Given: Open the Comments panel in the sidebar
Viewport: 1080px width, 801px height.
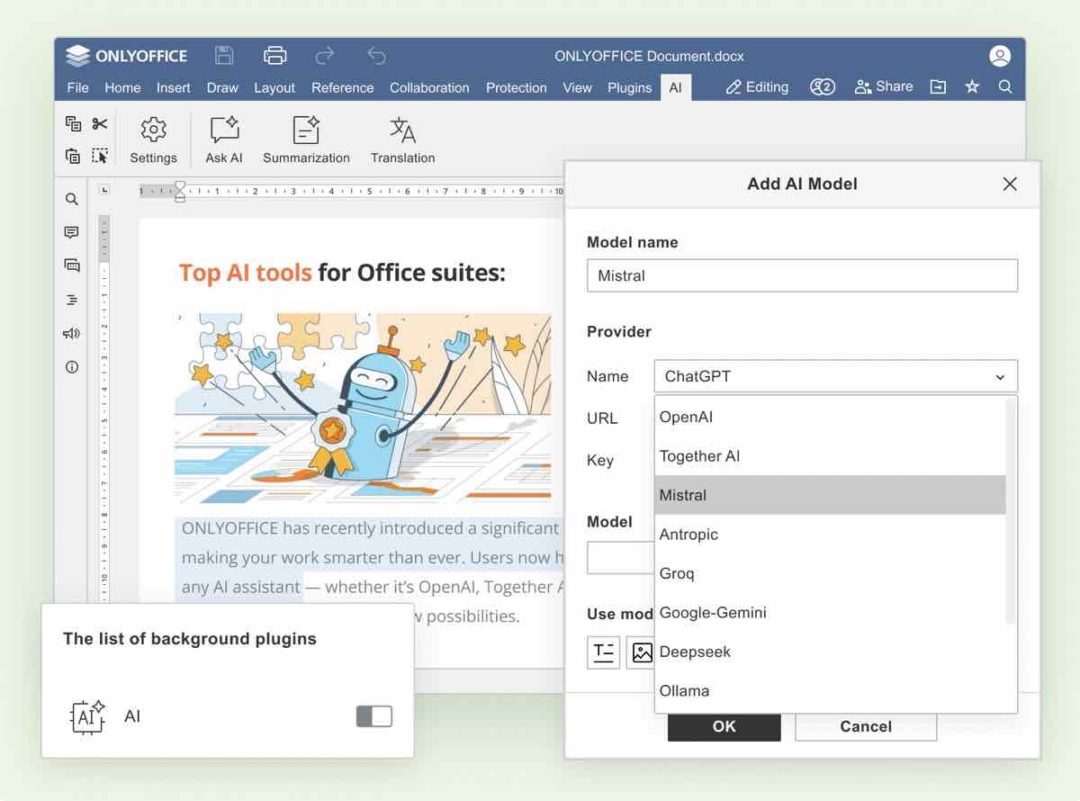Looking at the screenshot, I should (x=71, y=232).
